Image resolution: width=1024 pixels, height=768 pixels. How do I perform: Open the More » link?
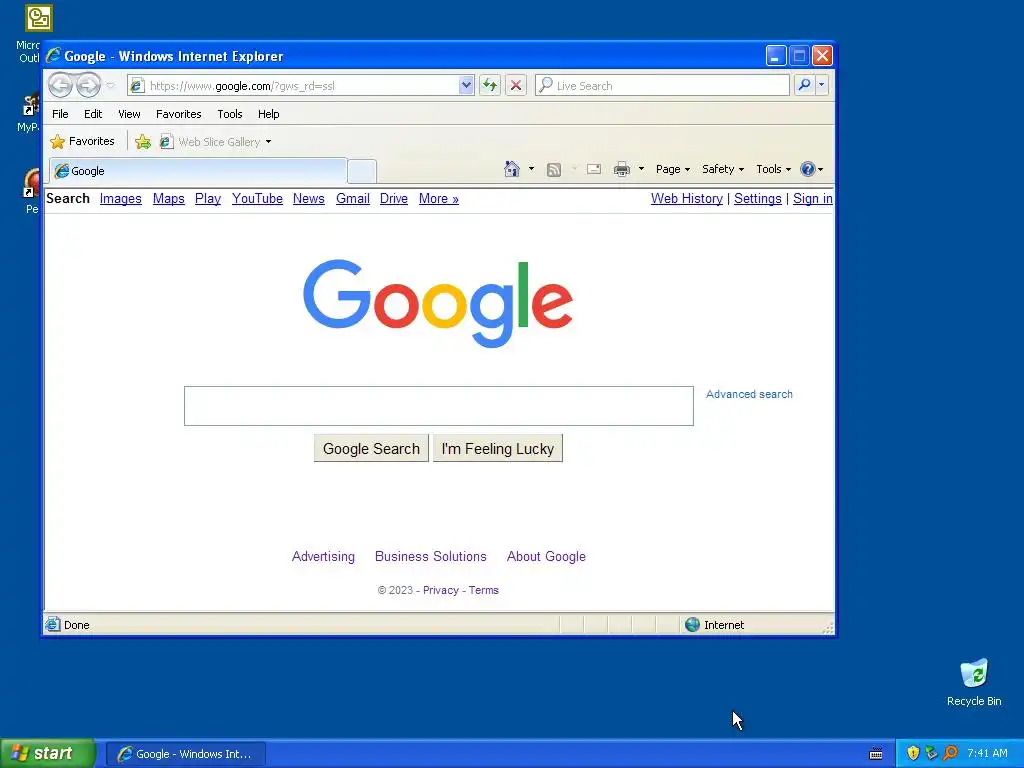439,199
